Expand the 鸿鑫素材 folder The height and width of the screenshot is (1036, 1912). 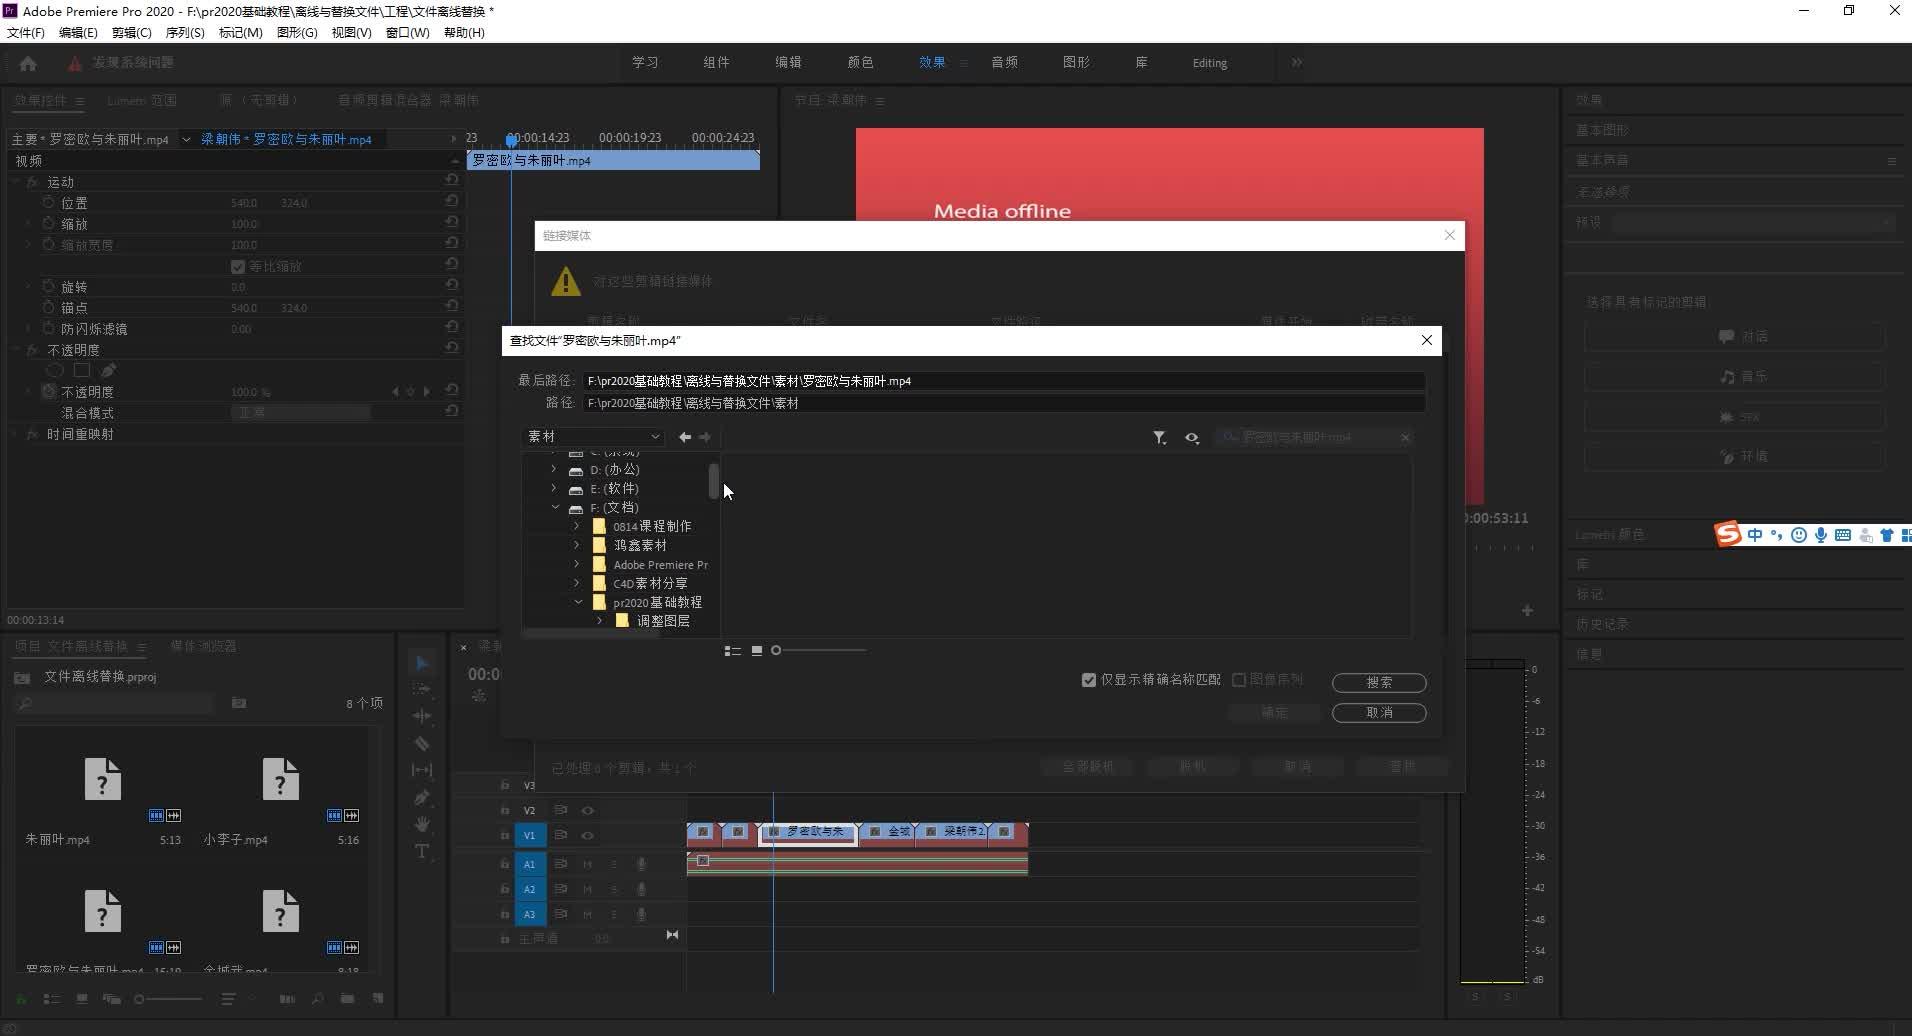(x=577, y=545)
